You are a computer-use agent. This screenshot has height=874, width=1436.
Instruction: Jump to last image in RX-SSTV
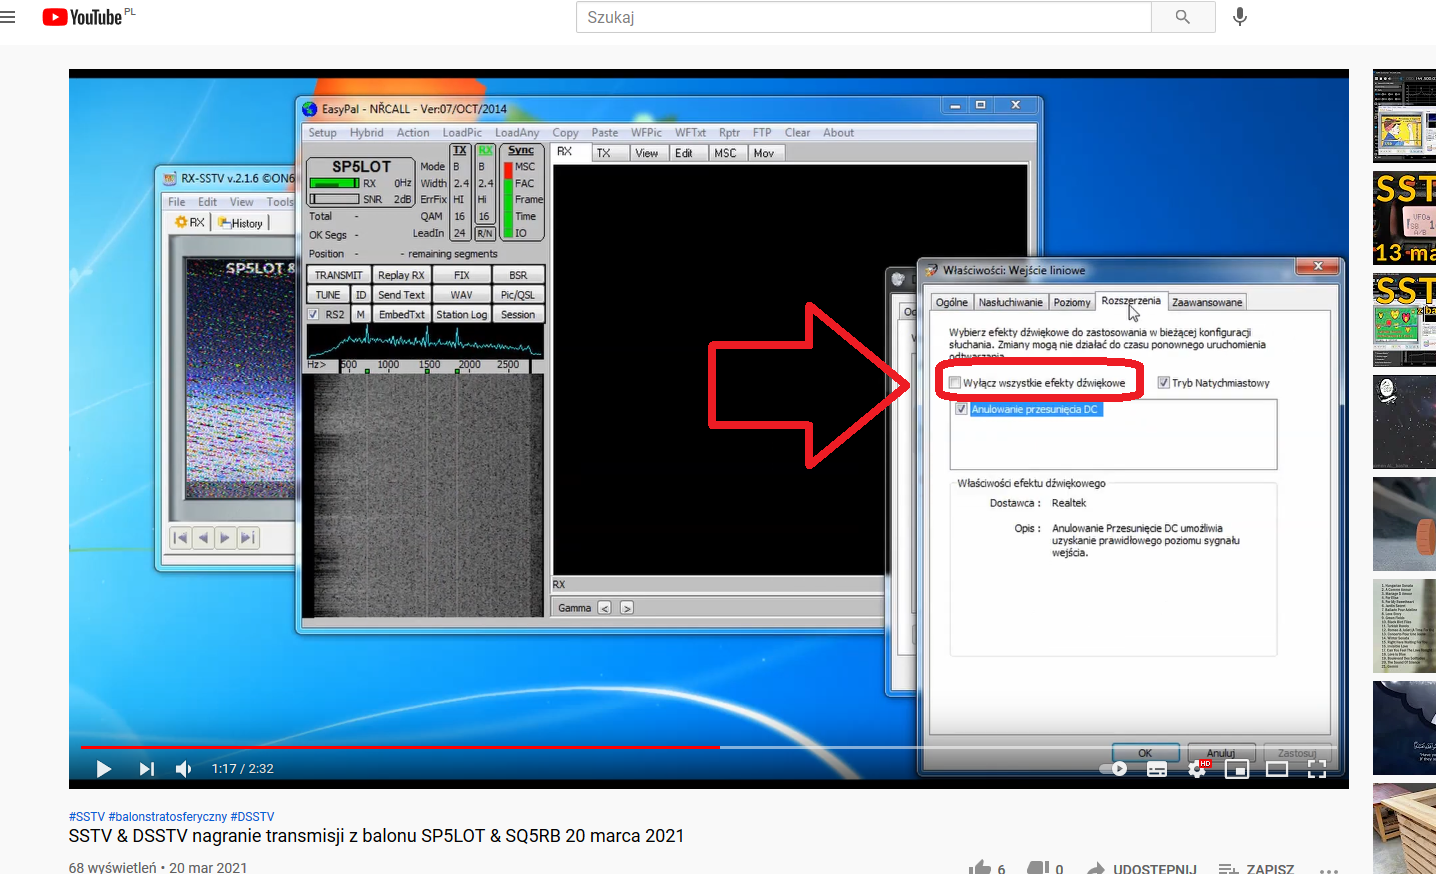click(x=248, y=538)
